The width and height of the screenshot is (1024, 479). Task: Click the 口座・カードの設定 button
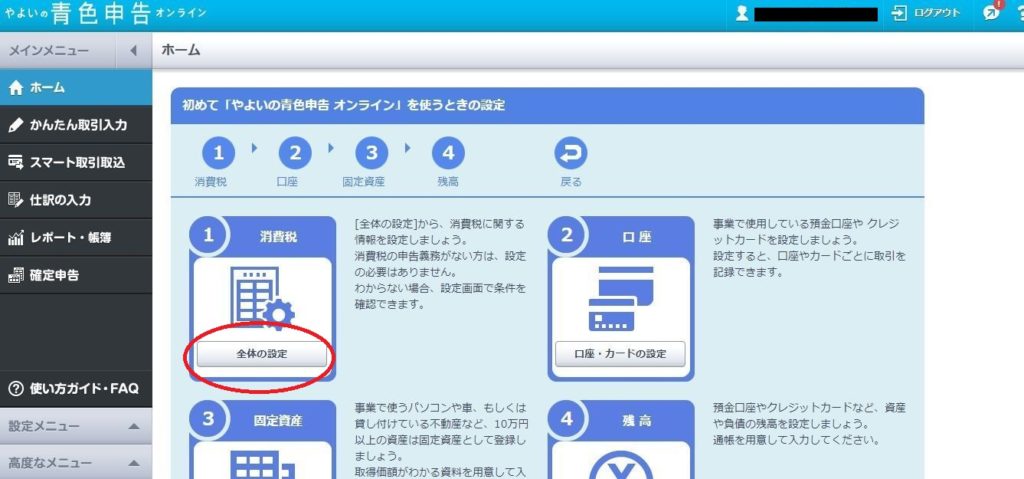[620, 354]
